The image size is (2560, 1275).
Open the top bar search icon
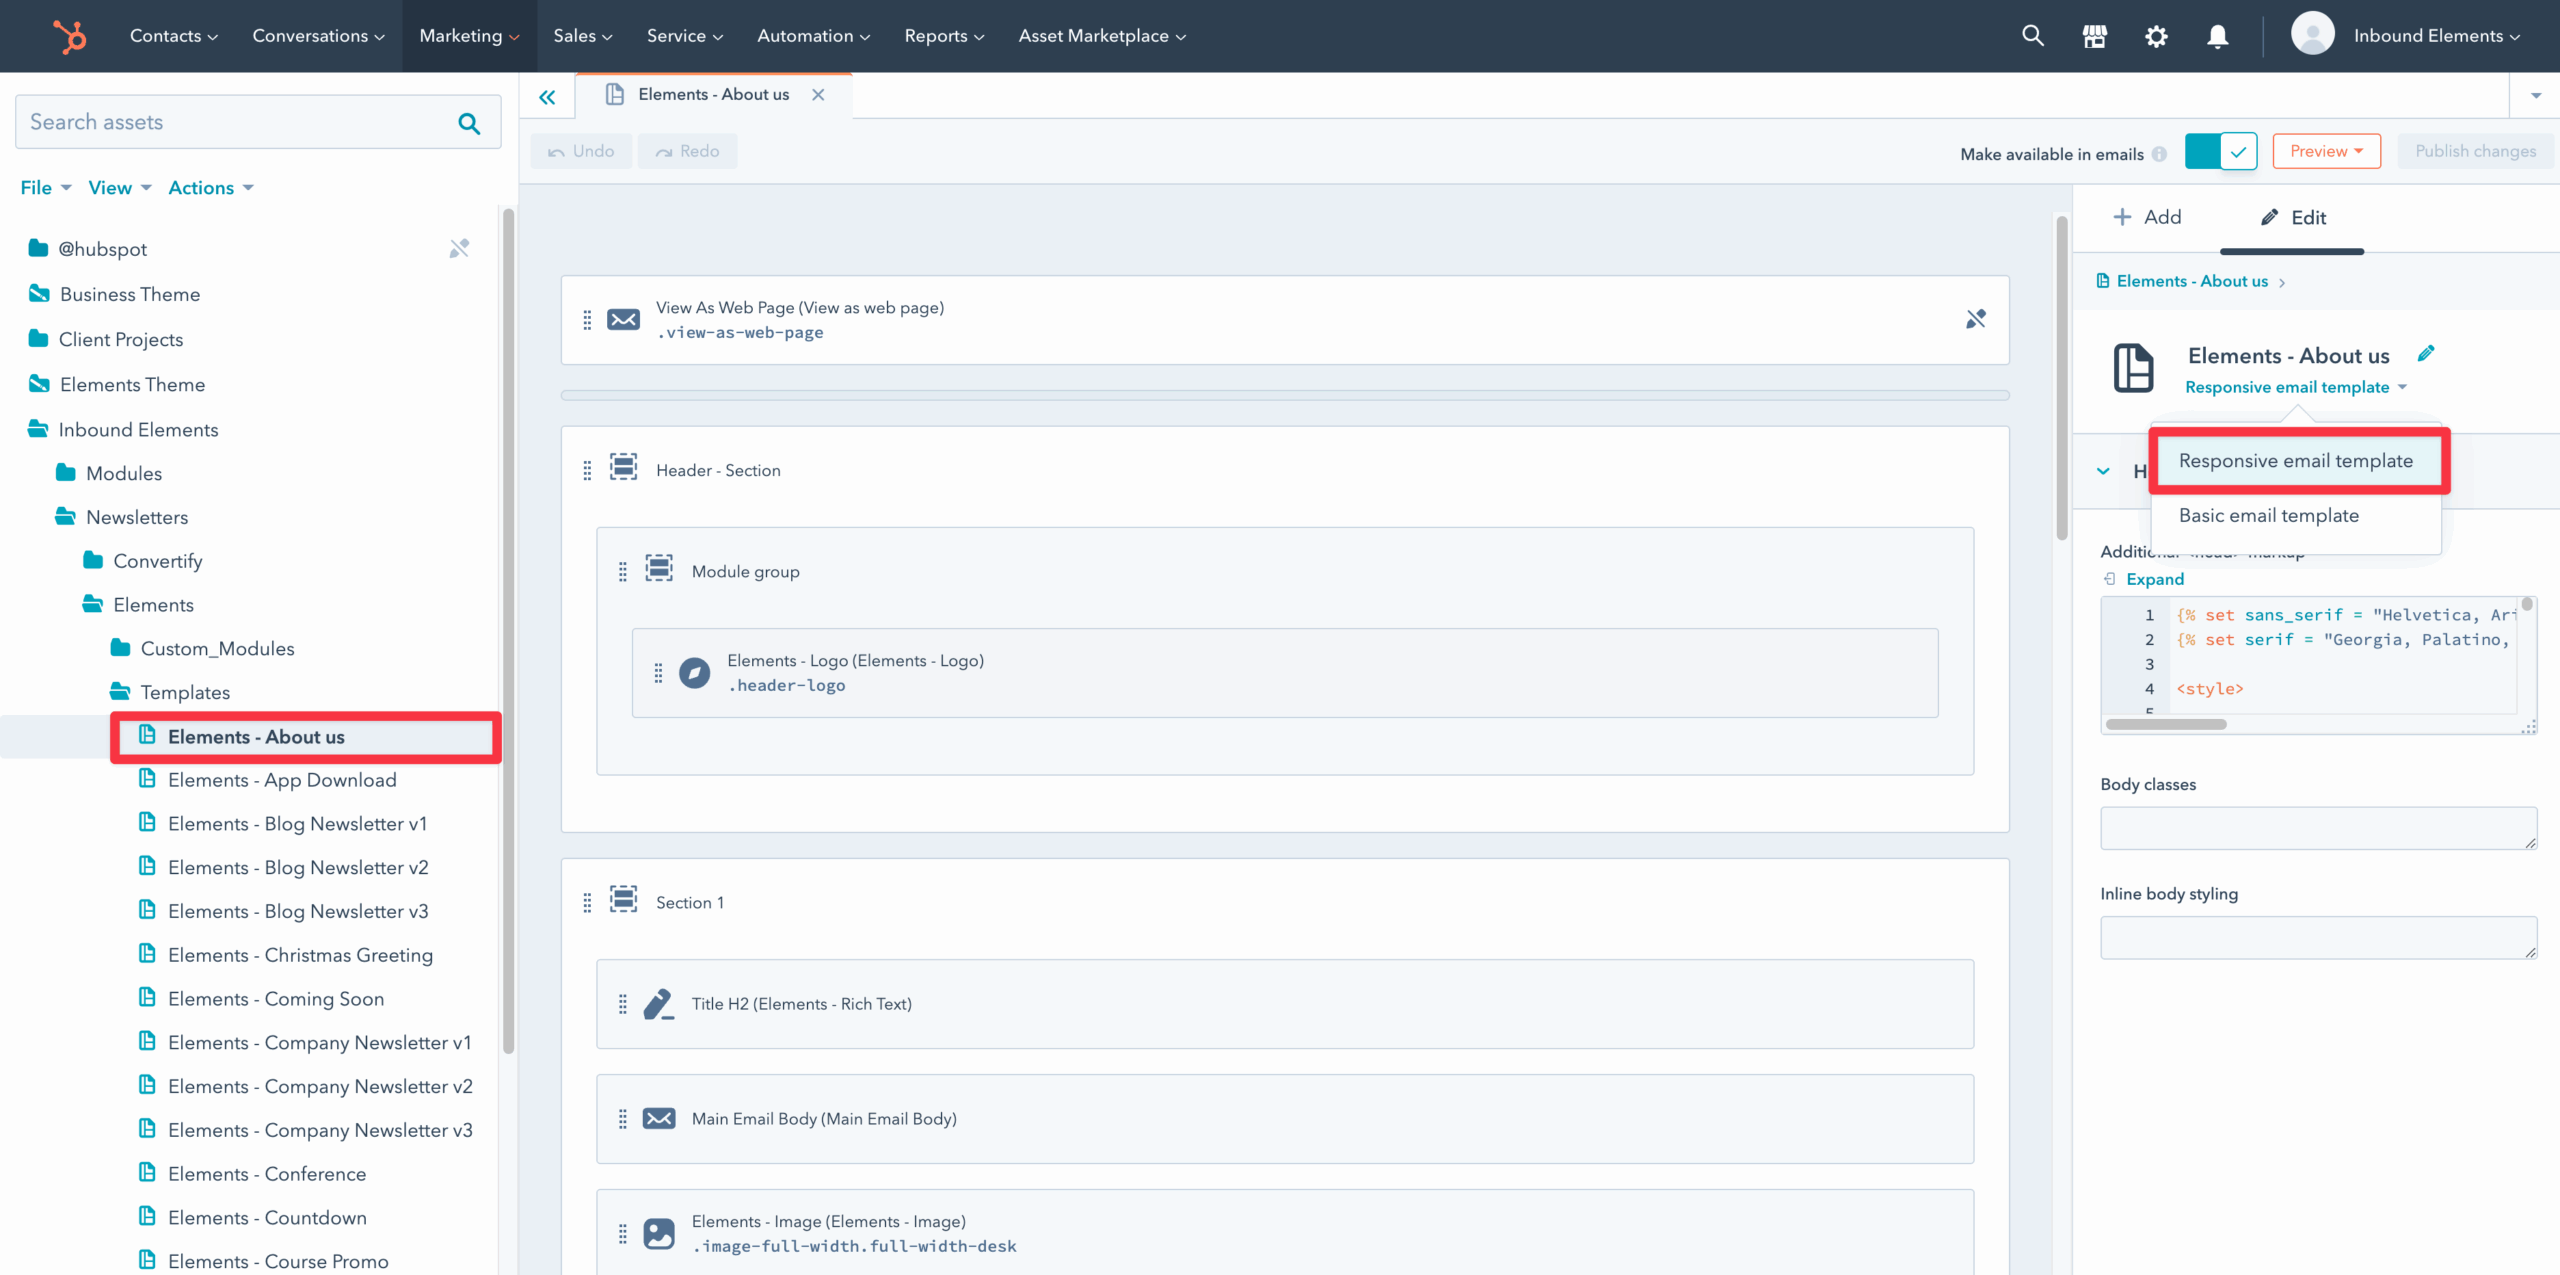click(2032, 36)
